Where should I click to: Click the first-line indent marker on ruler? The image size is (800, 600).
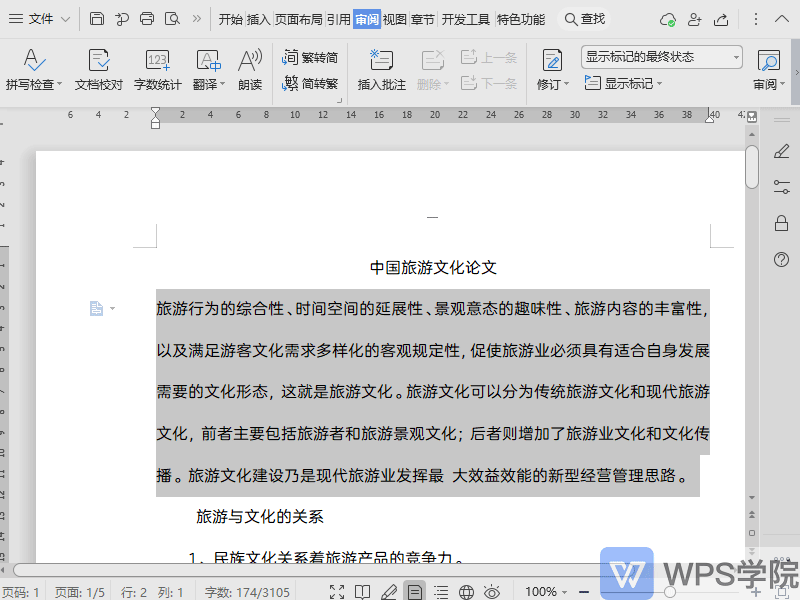point(156,112)
